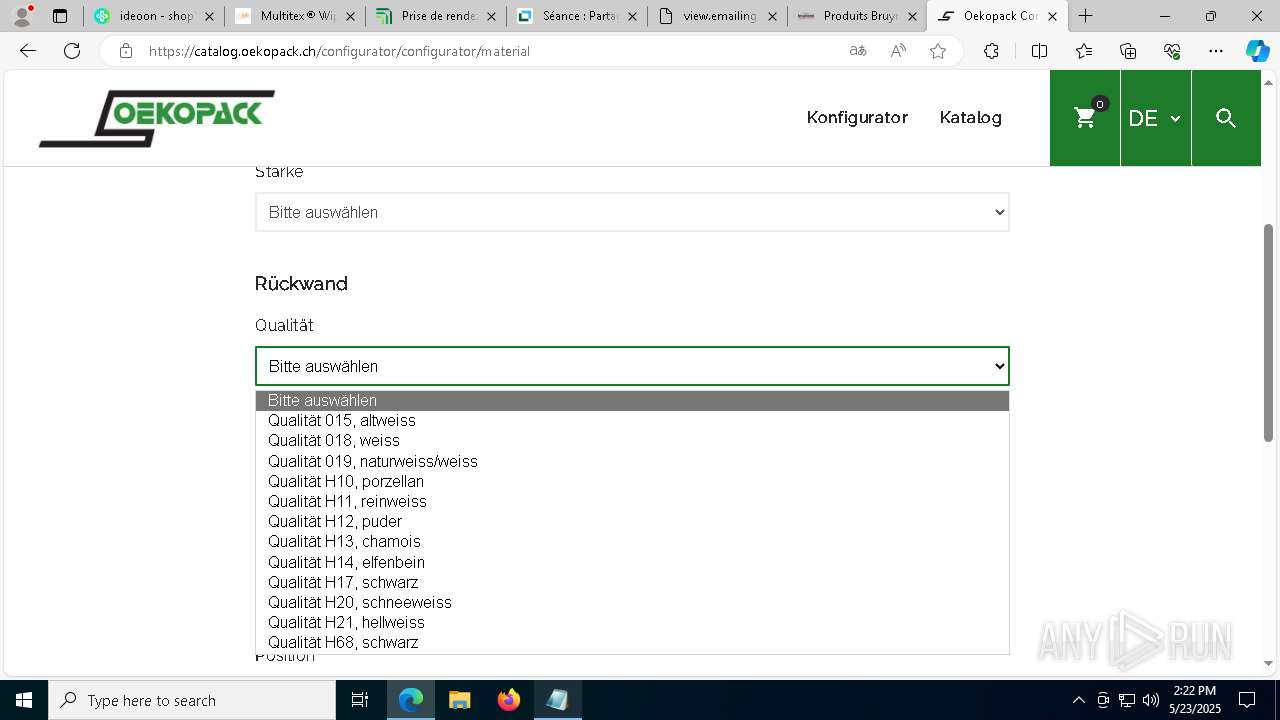This screenshot has height=720, width=1280.
Task: Open File Explorer on taskbar
Action: pos(459,700)
